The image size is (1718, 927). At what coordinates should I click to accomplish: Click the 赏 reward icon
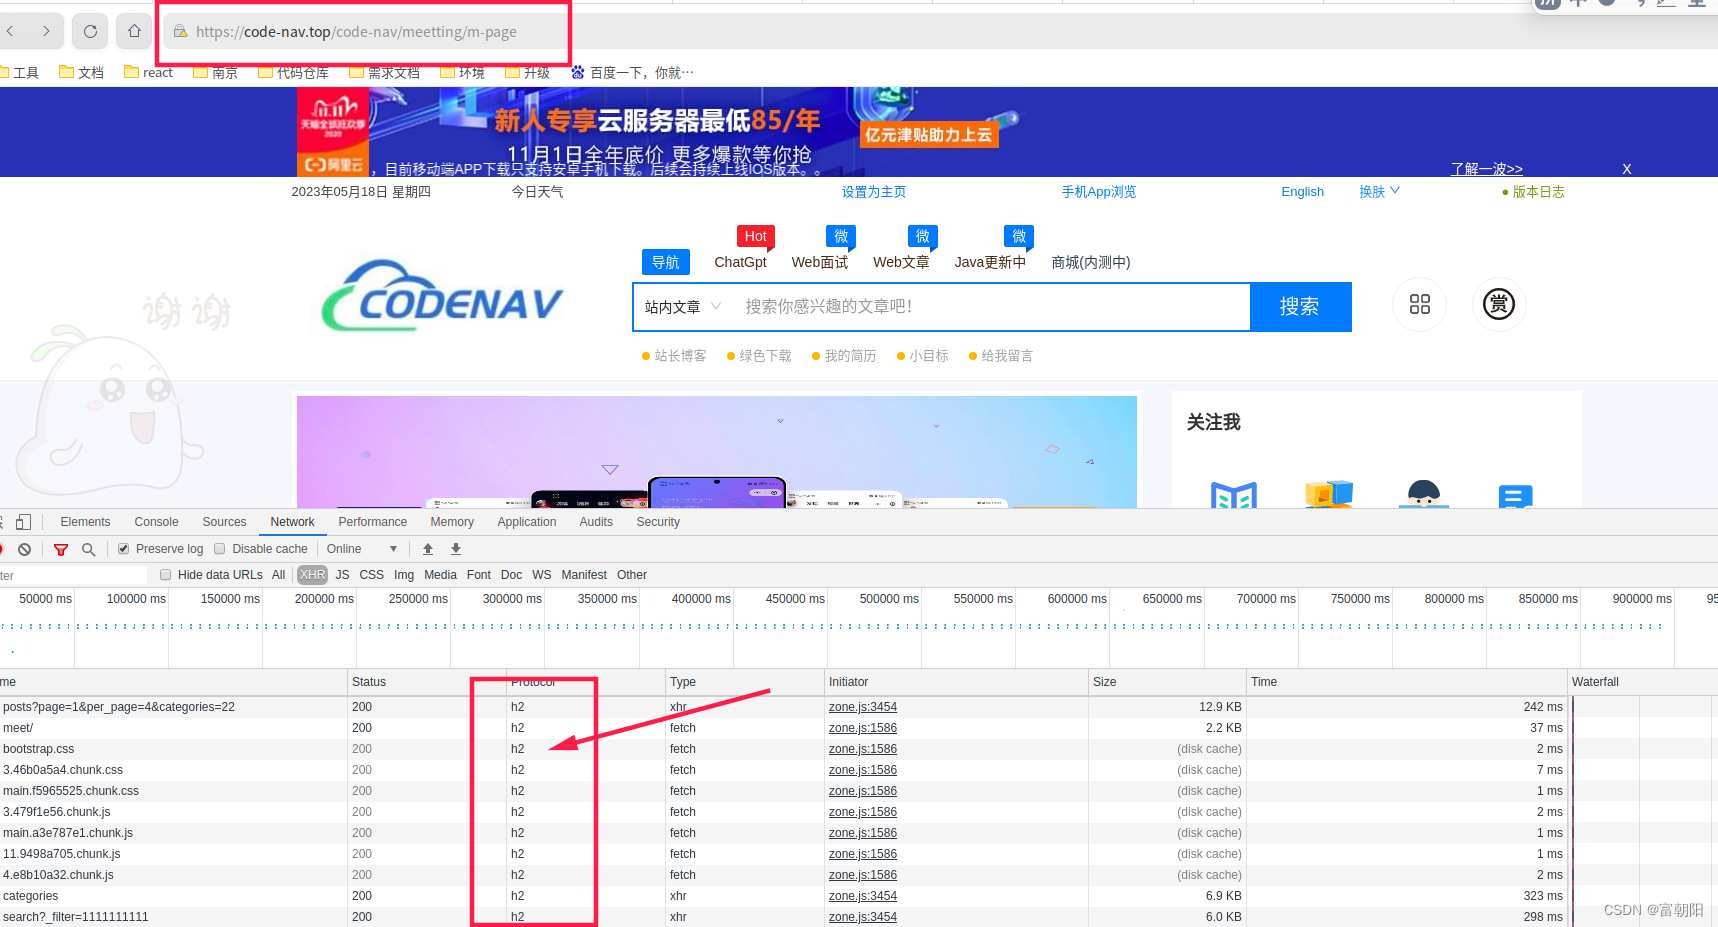pyautogui.click(x=1499, y=304)
